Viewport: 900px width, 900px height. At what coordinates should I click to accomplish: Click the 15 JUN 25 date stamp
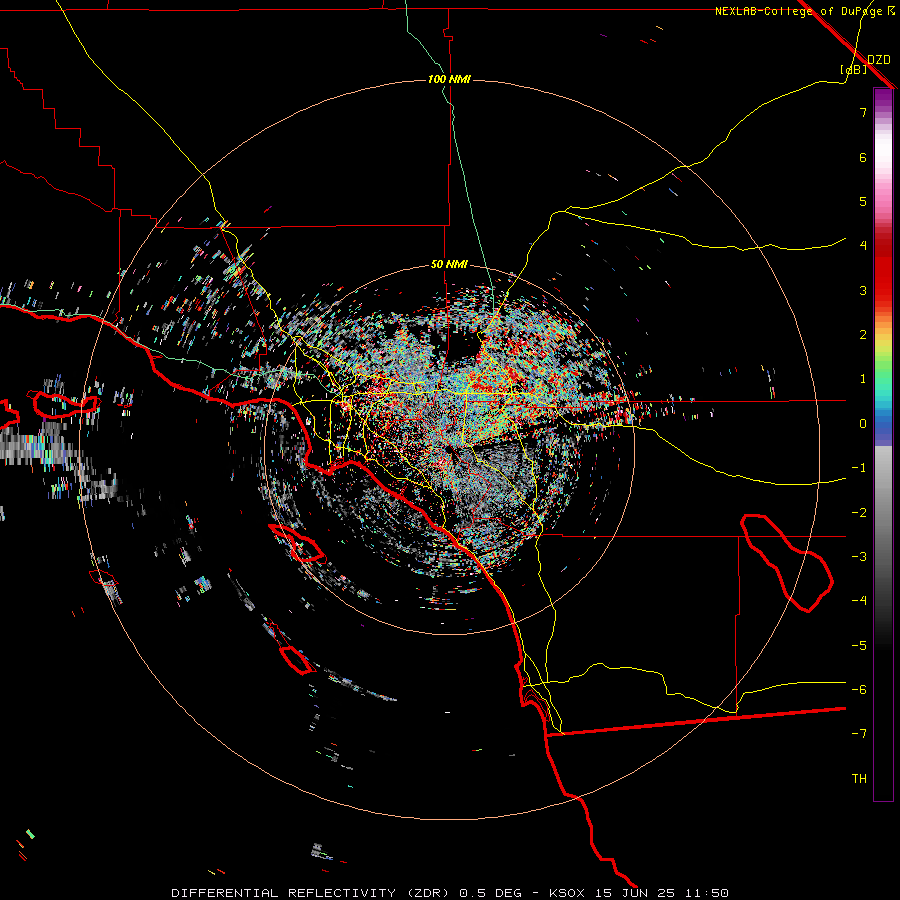click(x=634, y=893)
